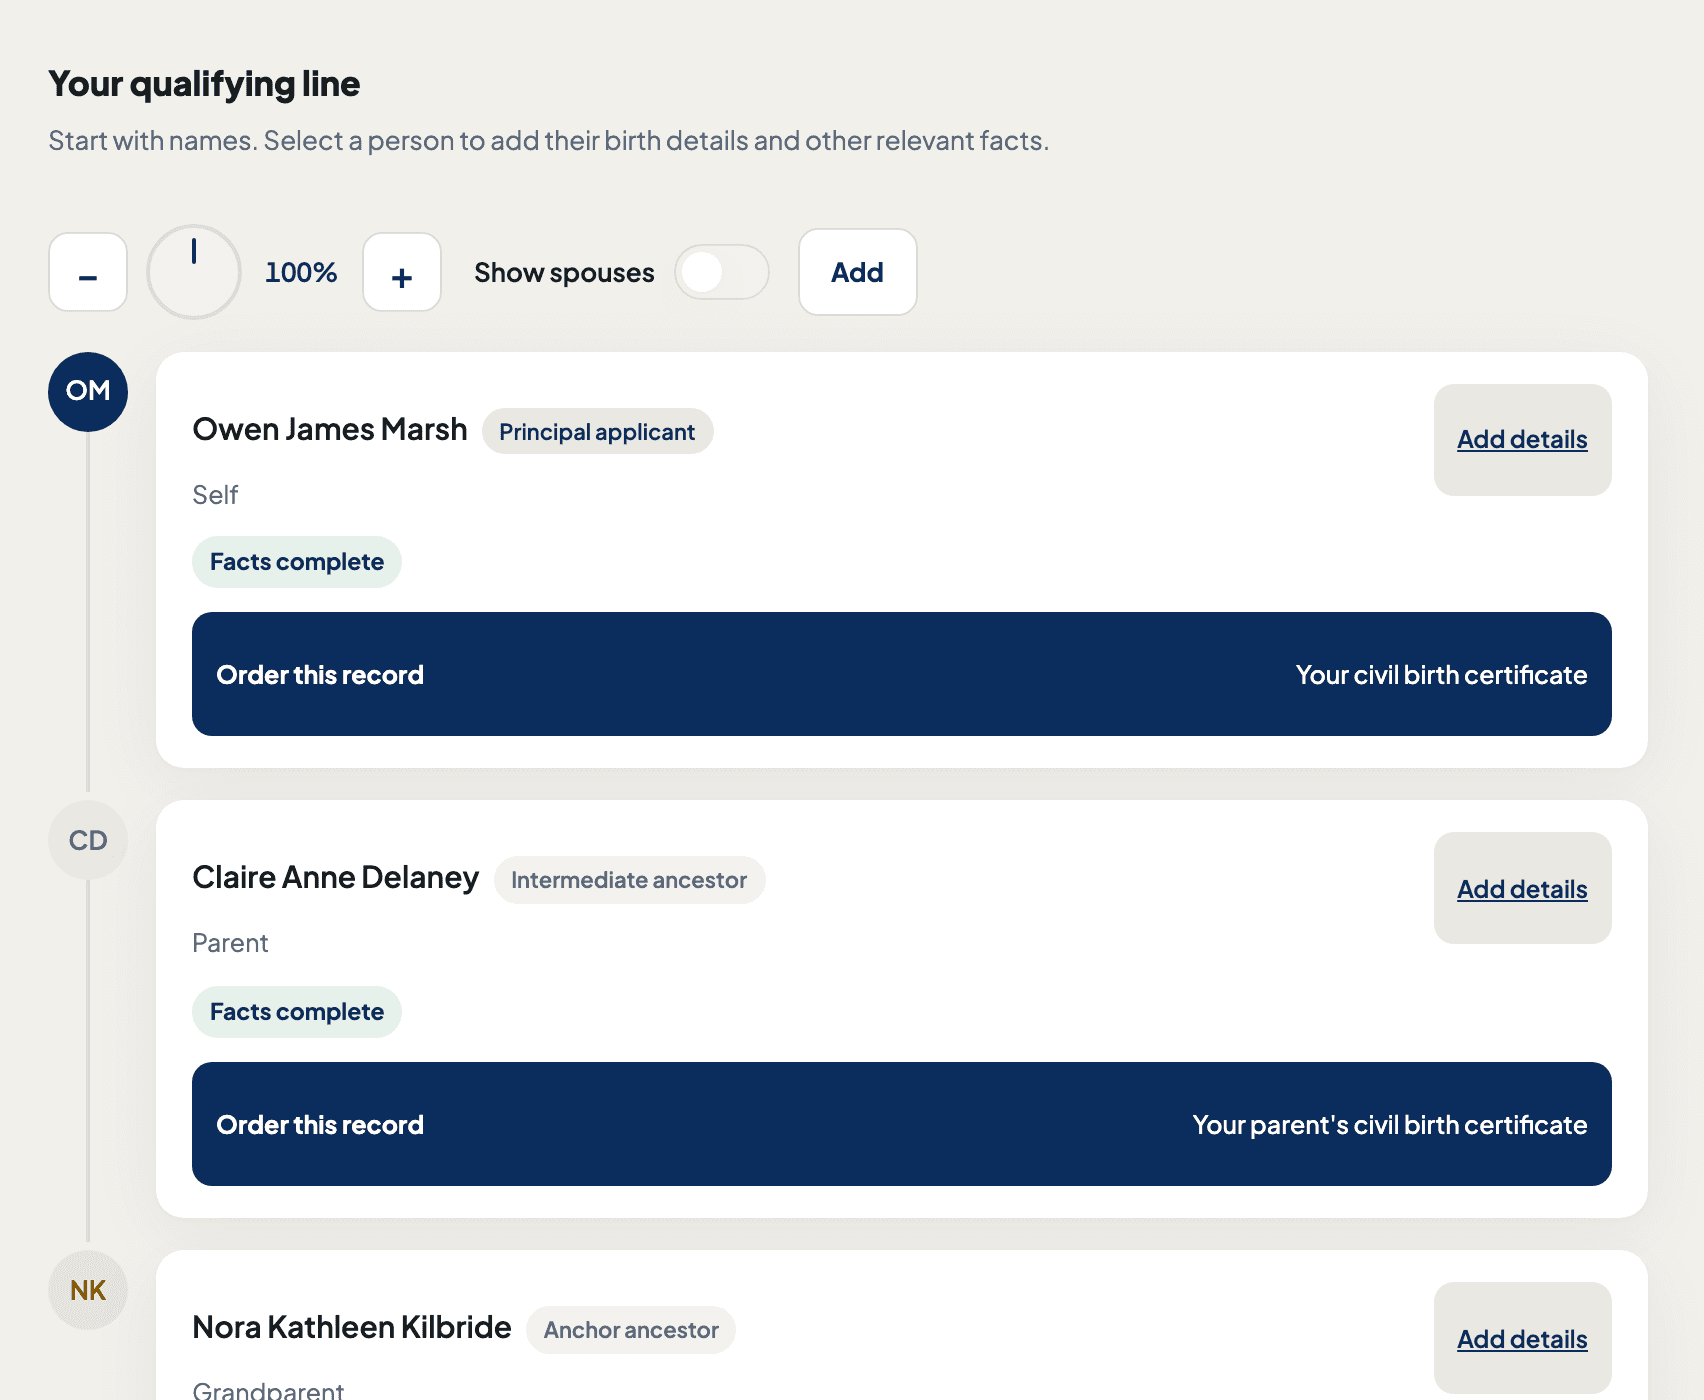The height and width of the screenshot is (1400, 1704).
Task: Click the zoom out minus button
Action: point(88,272)
